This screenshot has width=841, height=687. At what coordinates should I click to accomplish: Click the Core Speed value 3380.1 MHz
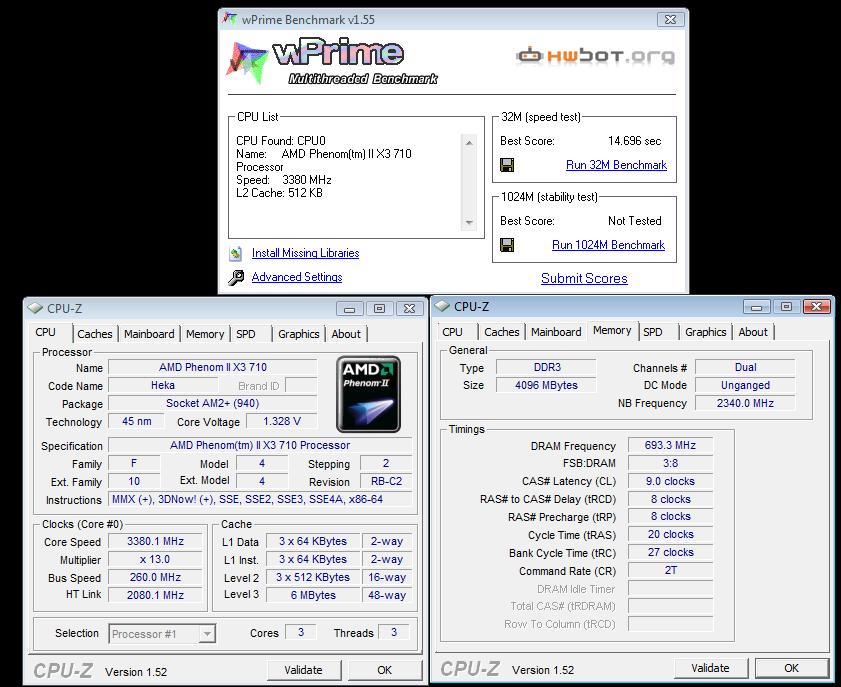pos(156,542)
